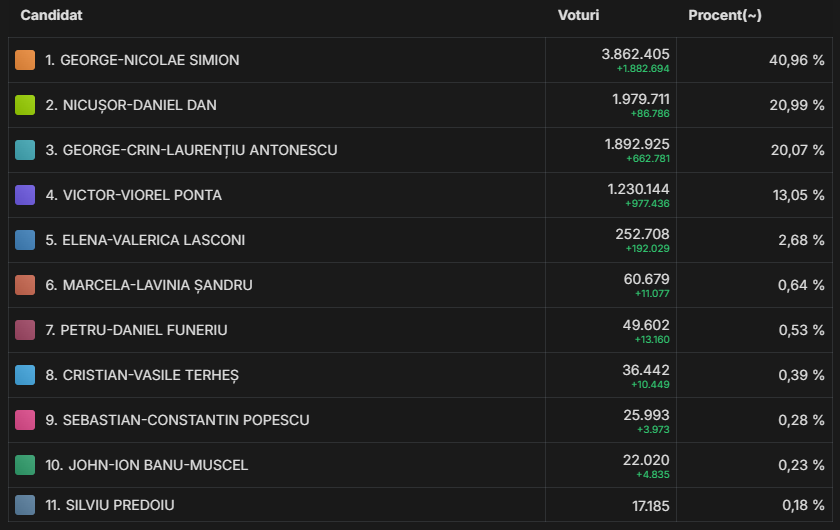Click Victor-Viorel Ponta's vote count 1.230.144
Image resolution: width=840 pixels, height=530 pixels.
point(638,189)
